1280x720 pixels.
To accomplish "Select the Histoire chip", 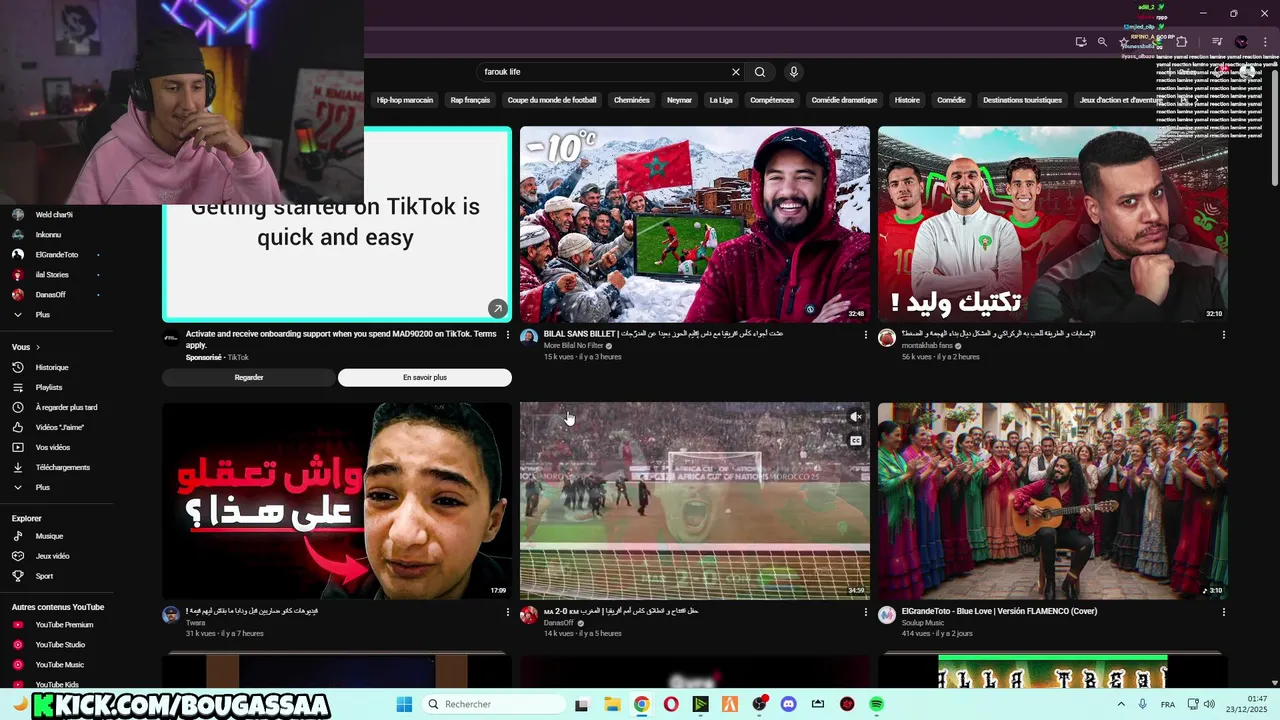I will tap(907, 100).
